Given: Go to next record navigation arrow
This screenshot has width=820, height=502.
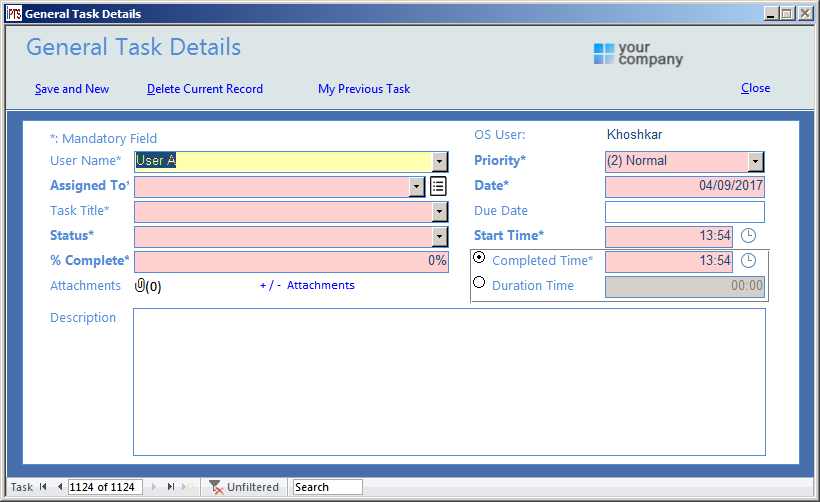Looking at the screenshot, I should 153,487.
